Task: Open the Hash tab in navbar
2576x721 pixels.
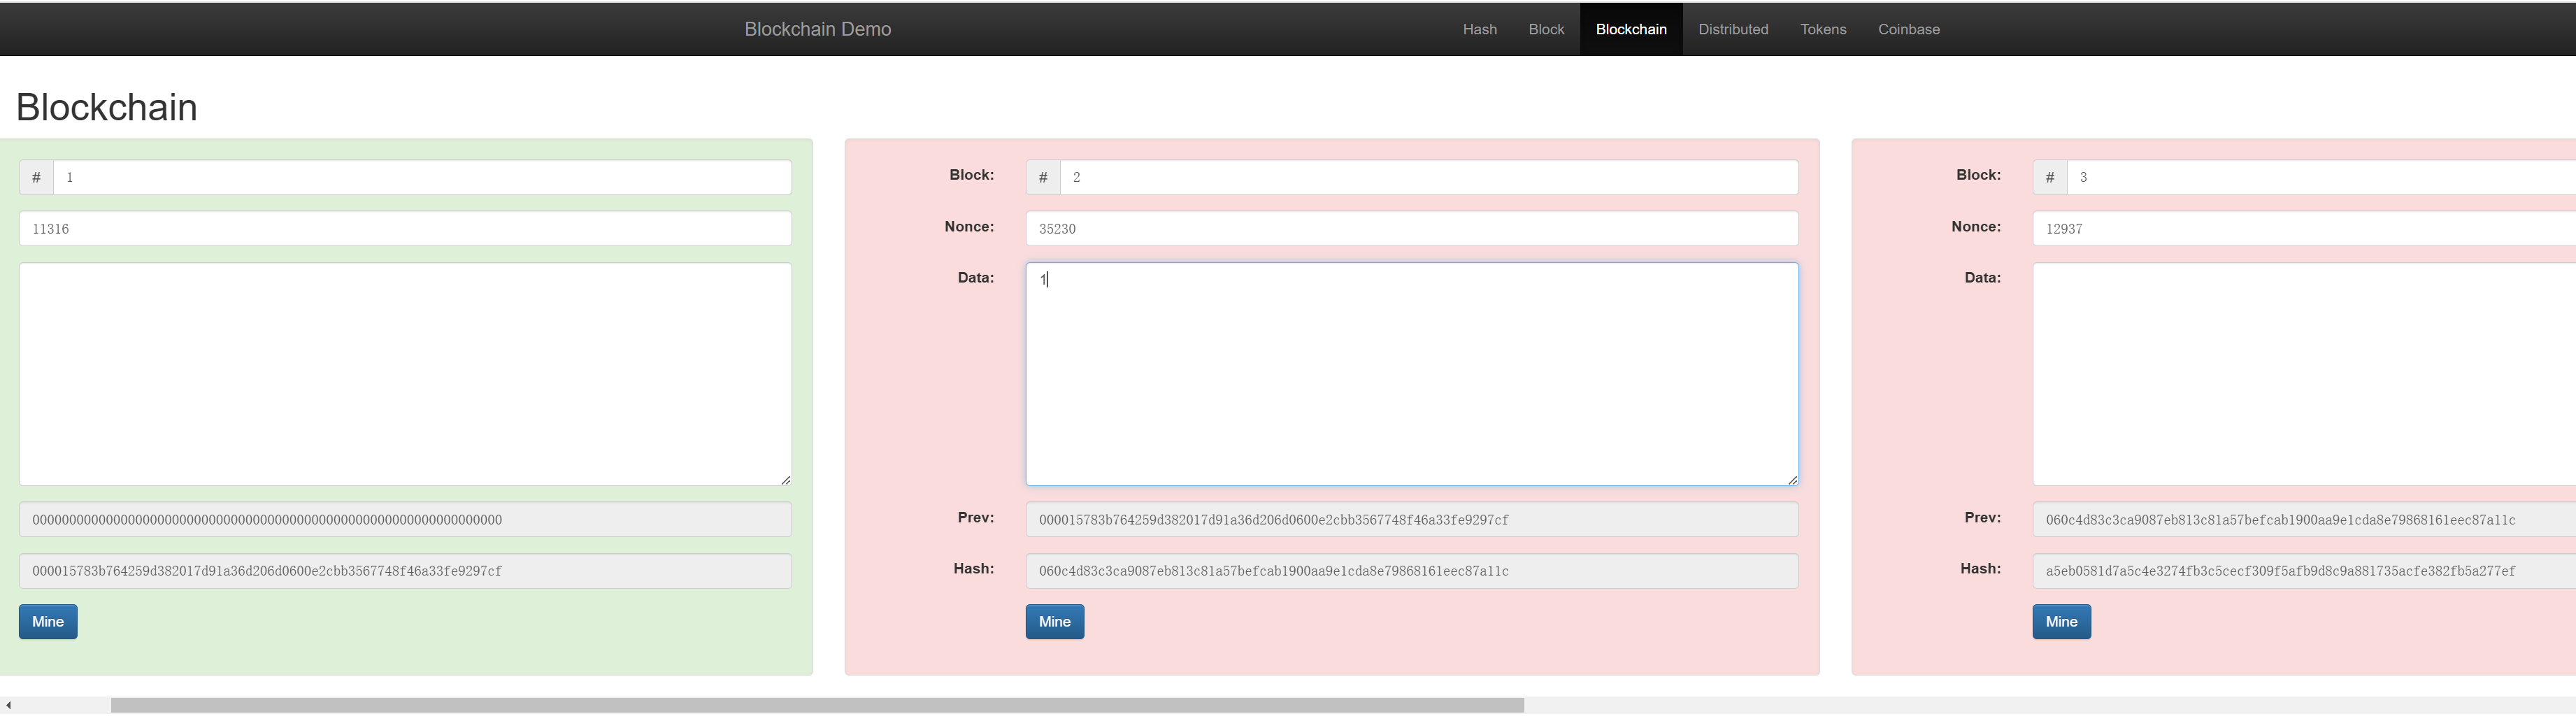Action: tap(1479, 29)
